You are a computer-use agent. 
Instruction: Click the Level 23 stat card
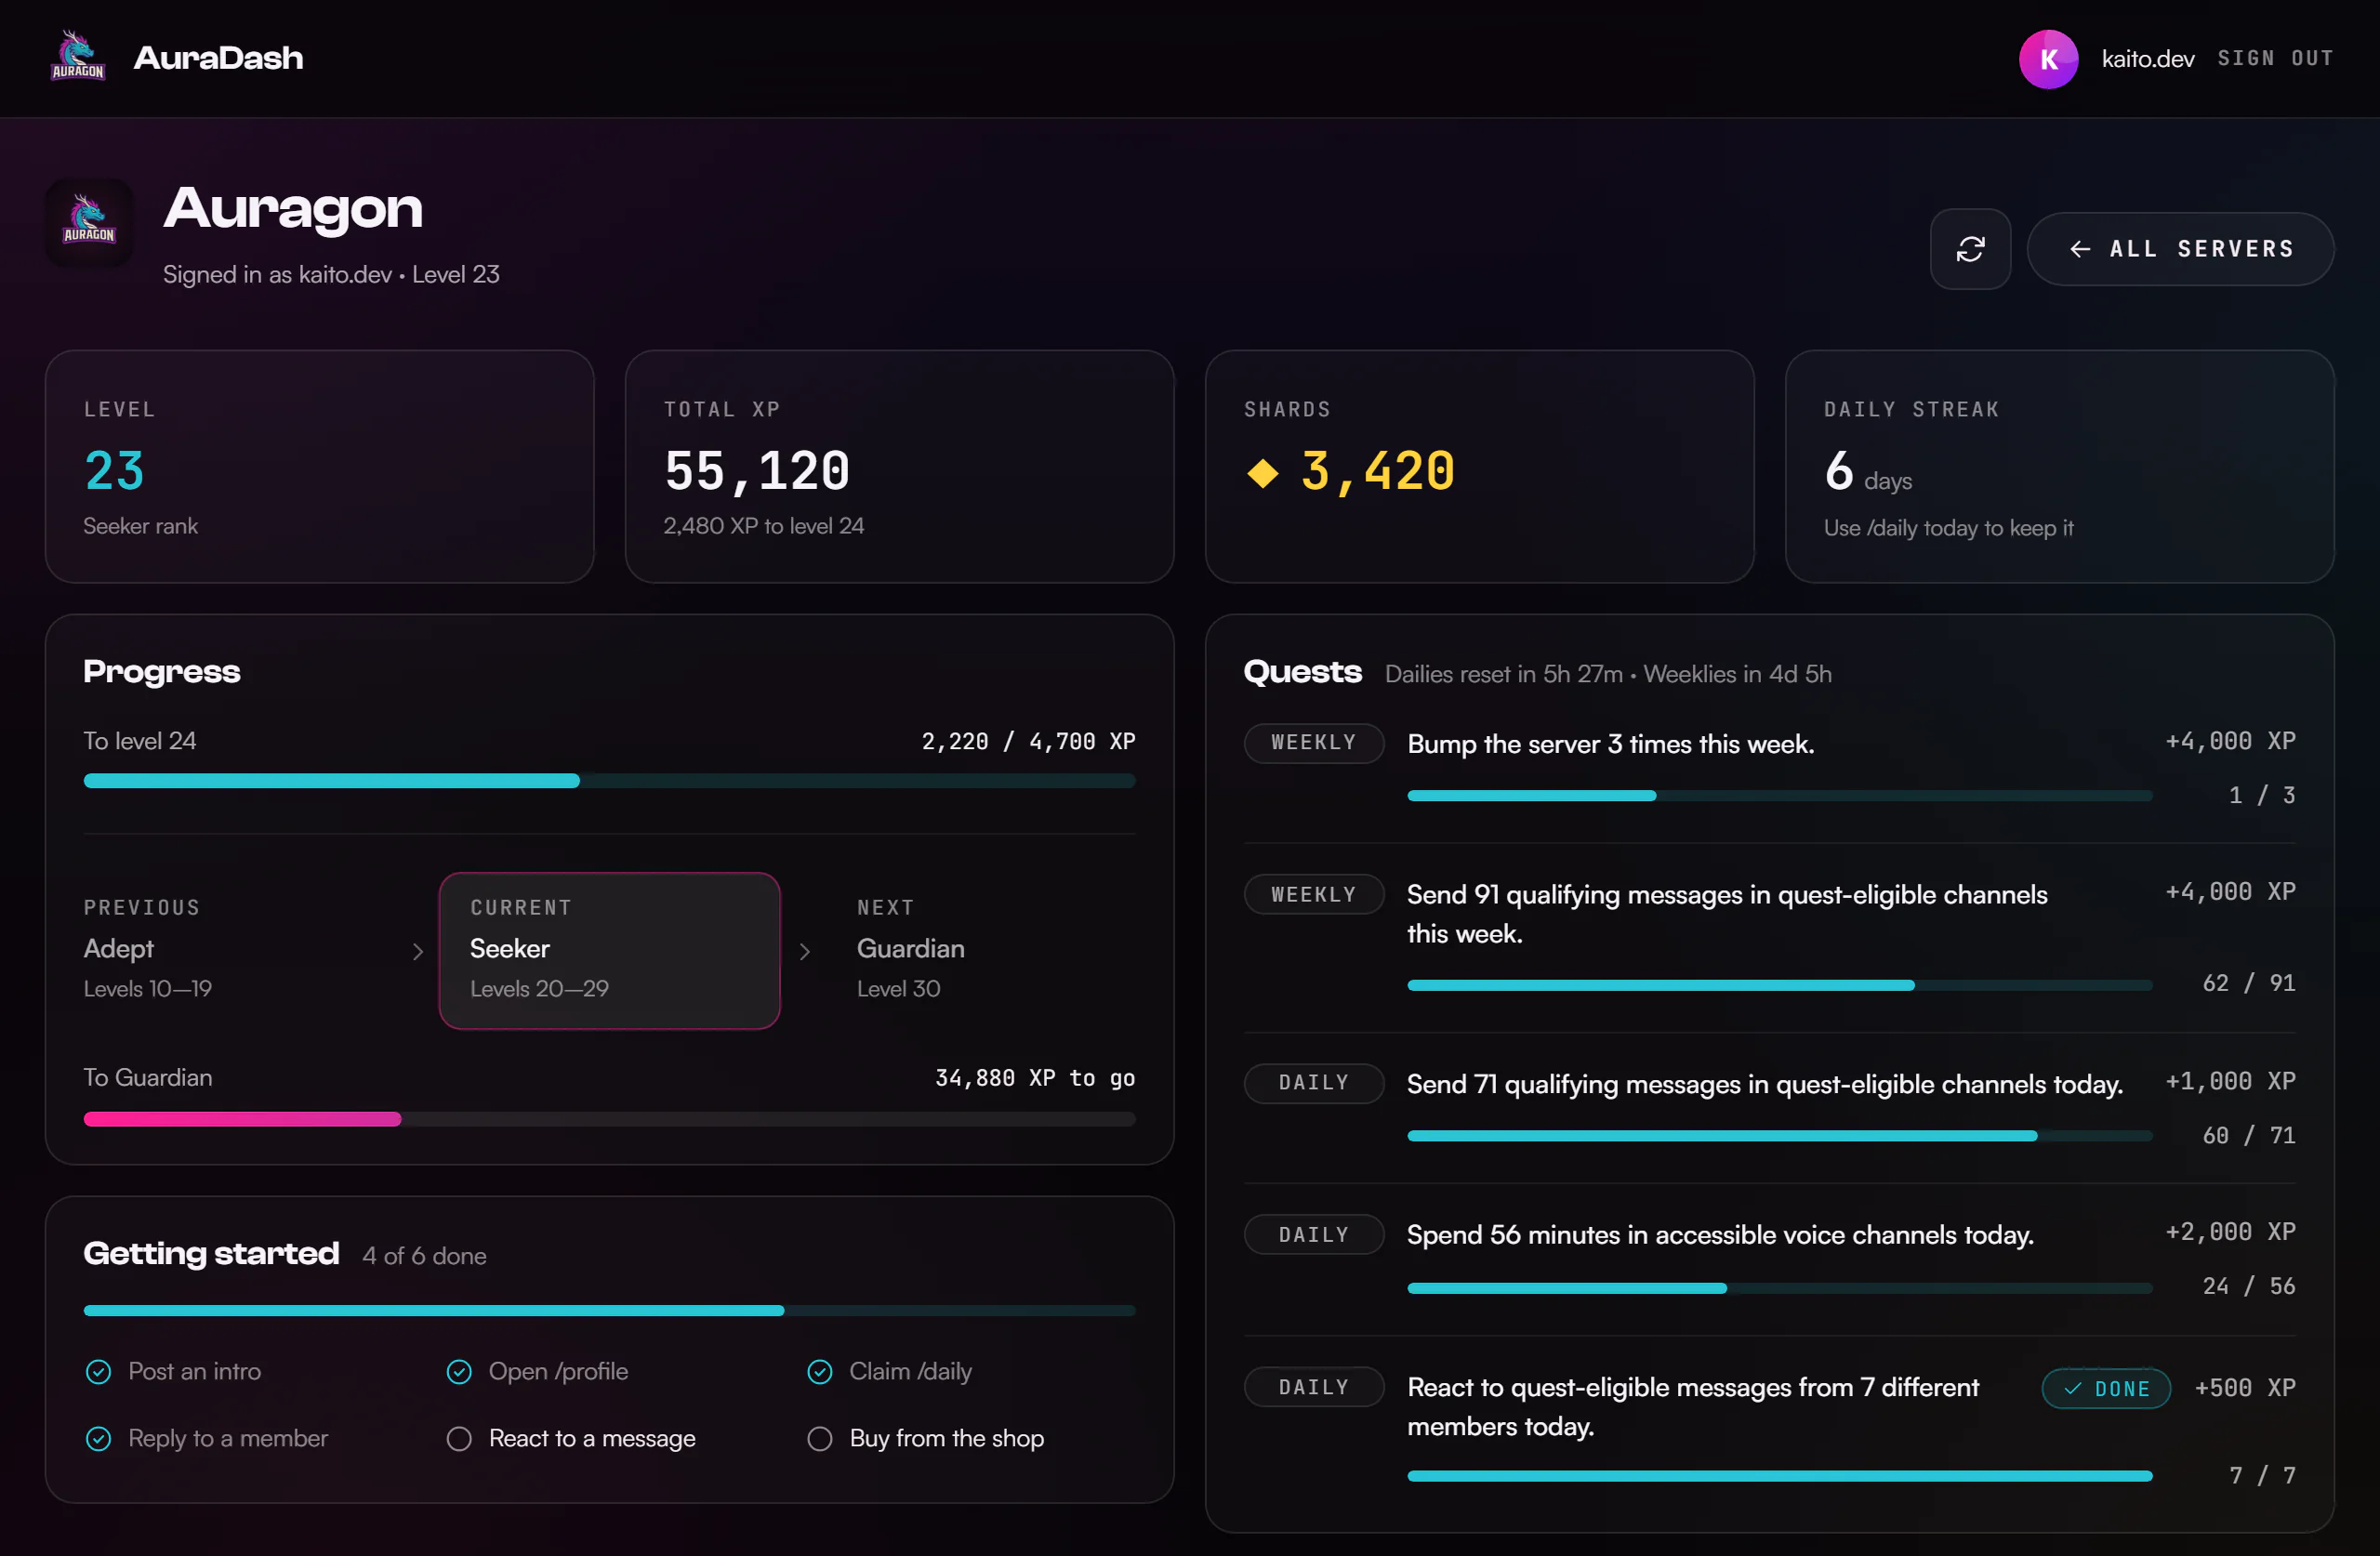pos(319,466)
